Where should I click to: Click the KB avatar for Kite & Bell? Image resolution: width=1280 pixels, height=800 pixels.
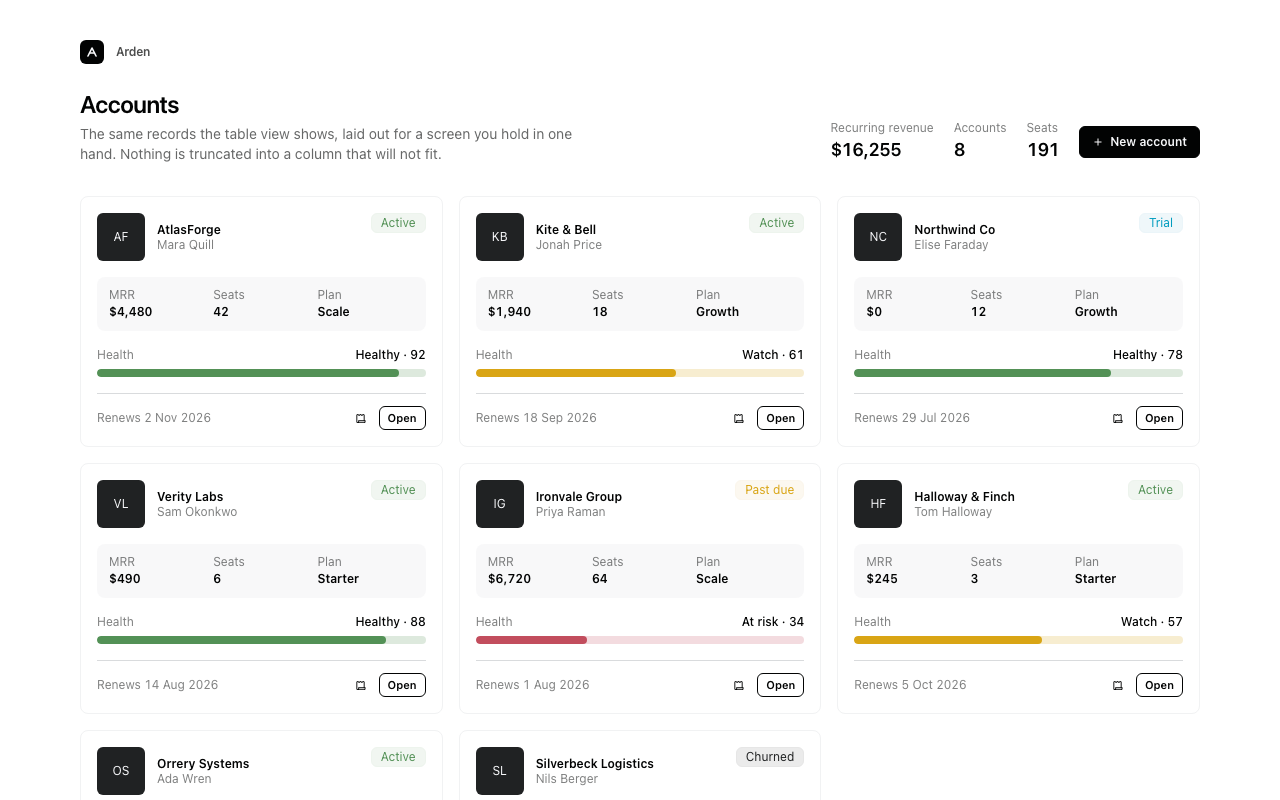coord(500,237)
